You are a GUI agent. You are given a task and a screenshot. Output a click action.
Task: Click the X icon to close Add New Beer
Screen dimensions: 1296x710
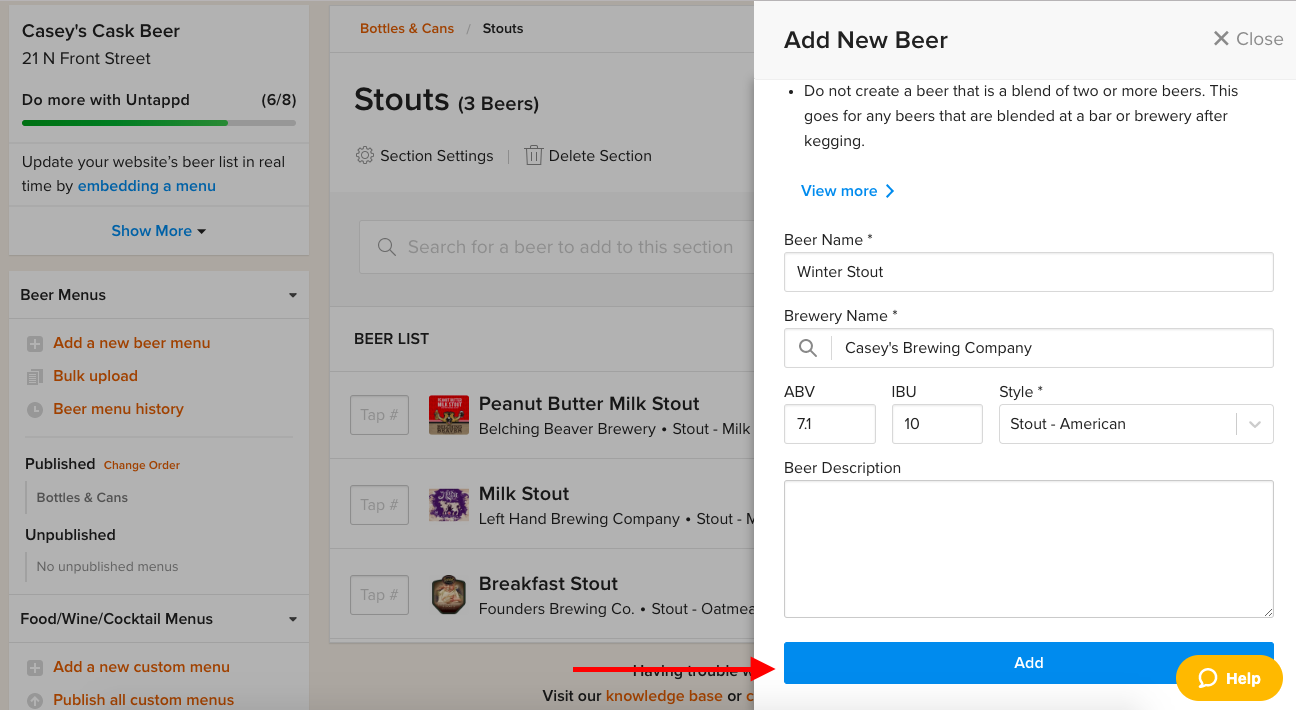pos(1221,39)
